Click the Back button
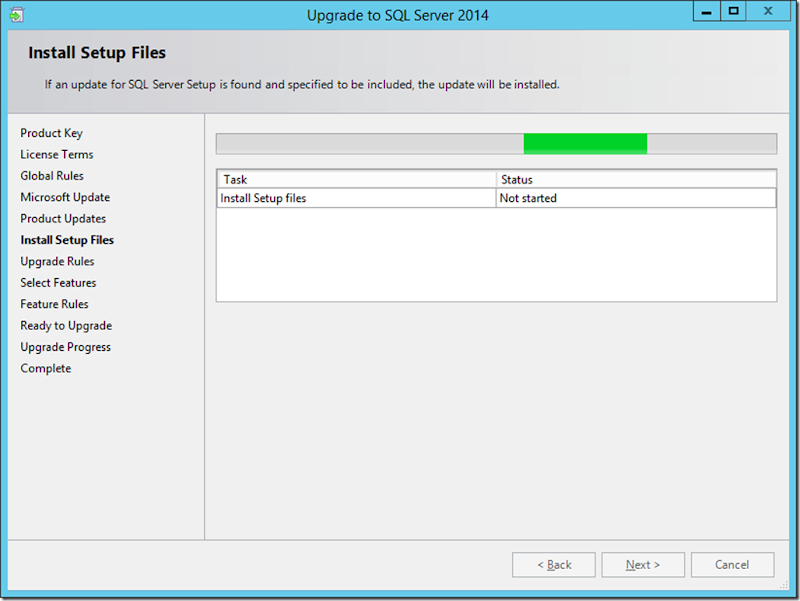The image size is (800, 601). 554,565
